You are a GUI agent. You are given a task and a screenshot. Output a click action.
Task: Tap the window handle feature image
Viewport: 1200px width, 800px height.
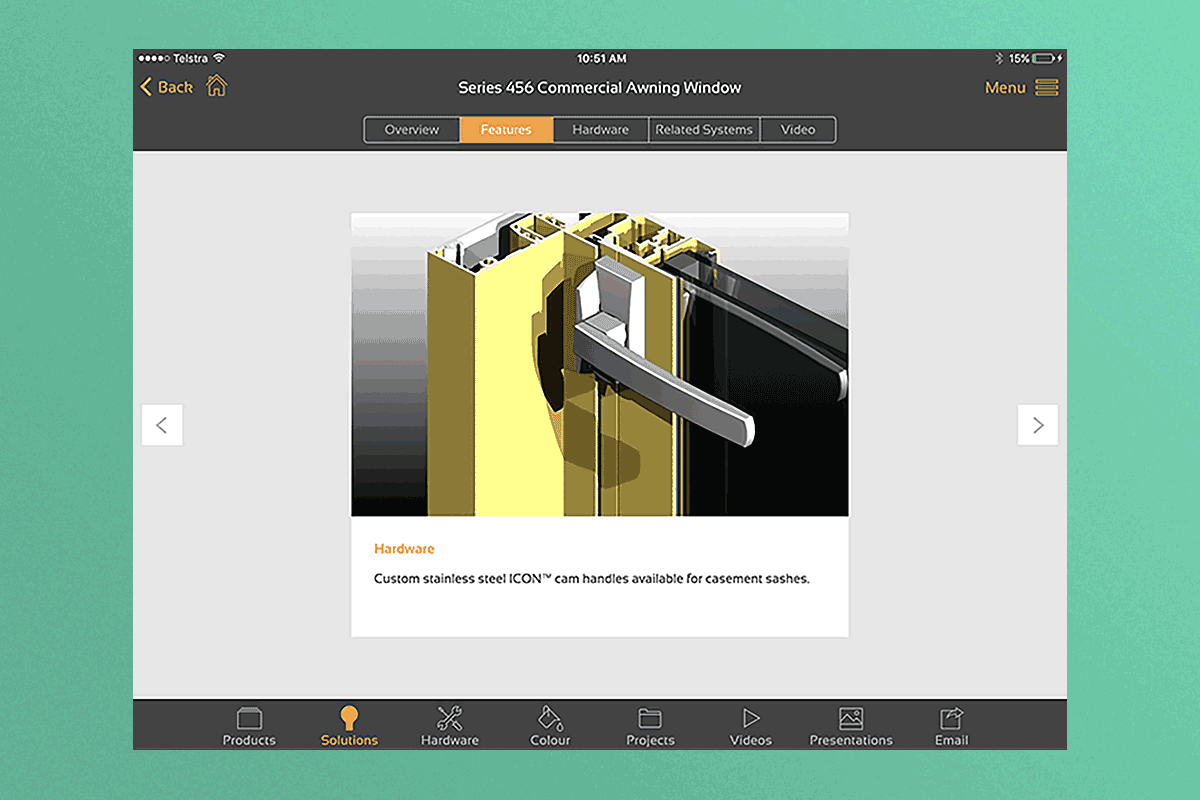click(600, 365)
